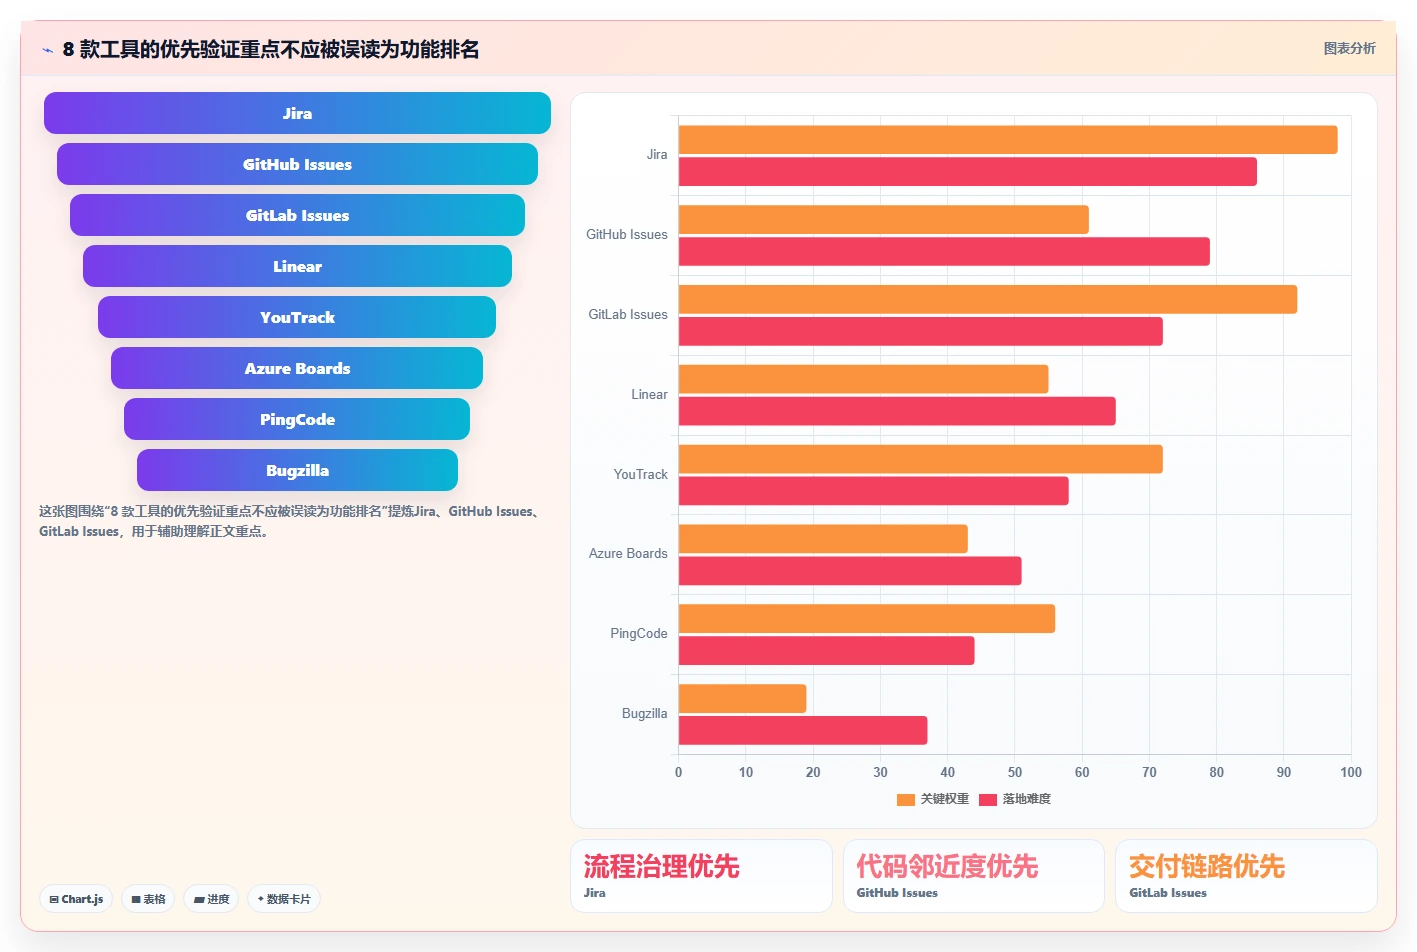Click the Bugzilla y-axis label
The image size is (1417, 952).
point(645,714)
